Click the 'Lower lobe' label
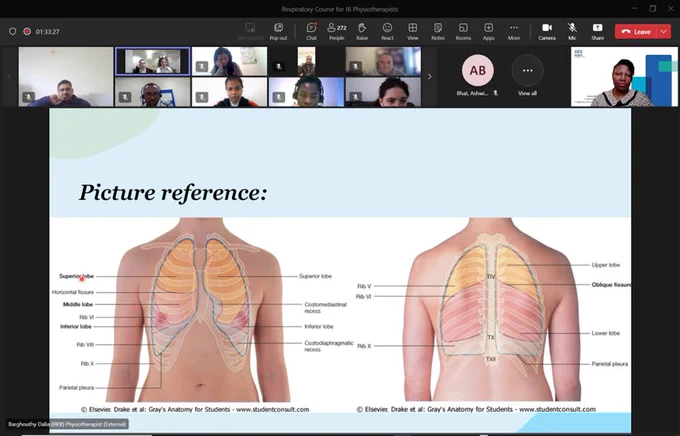680x436 pixels. tap(605, 333)
